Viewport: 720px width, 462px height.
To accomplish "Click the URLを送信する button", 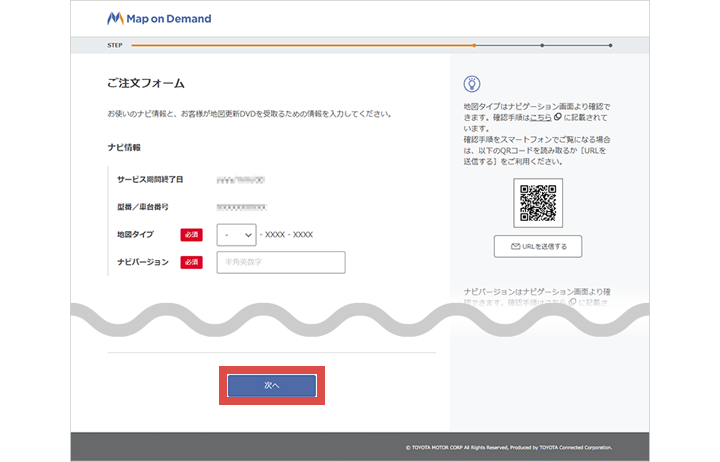I will pyautogui.click(x=538, y=247).
